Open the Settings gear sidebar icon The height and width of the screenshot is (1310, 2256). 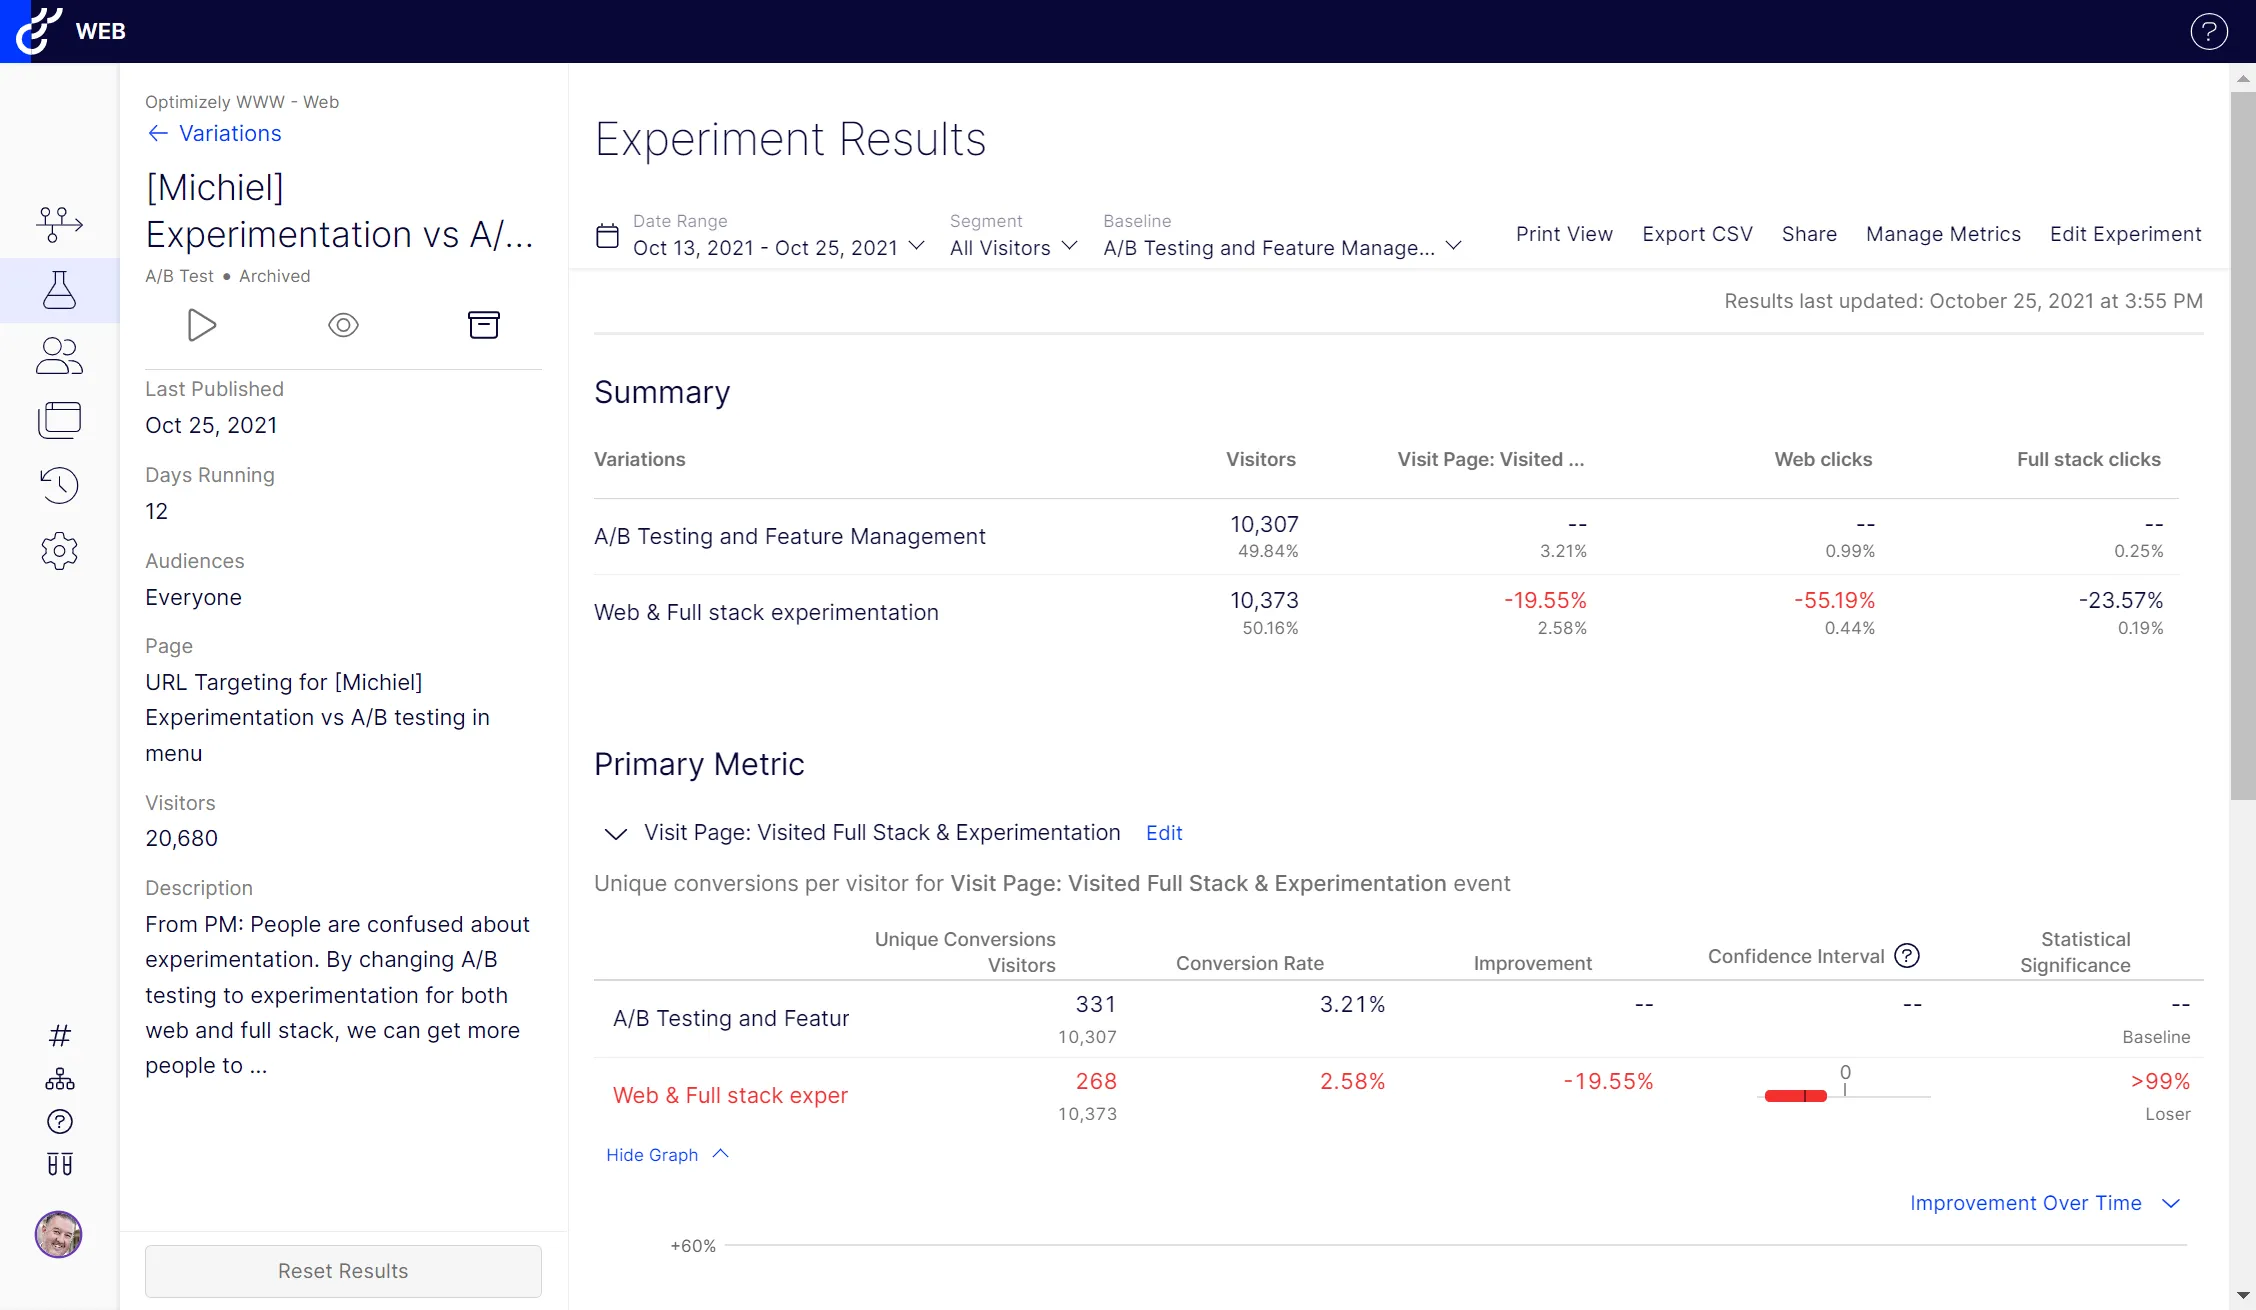coord(60,551)
